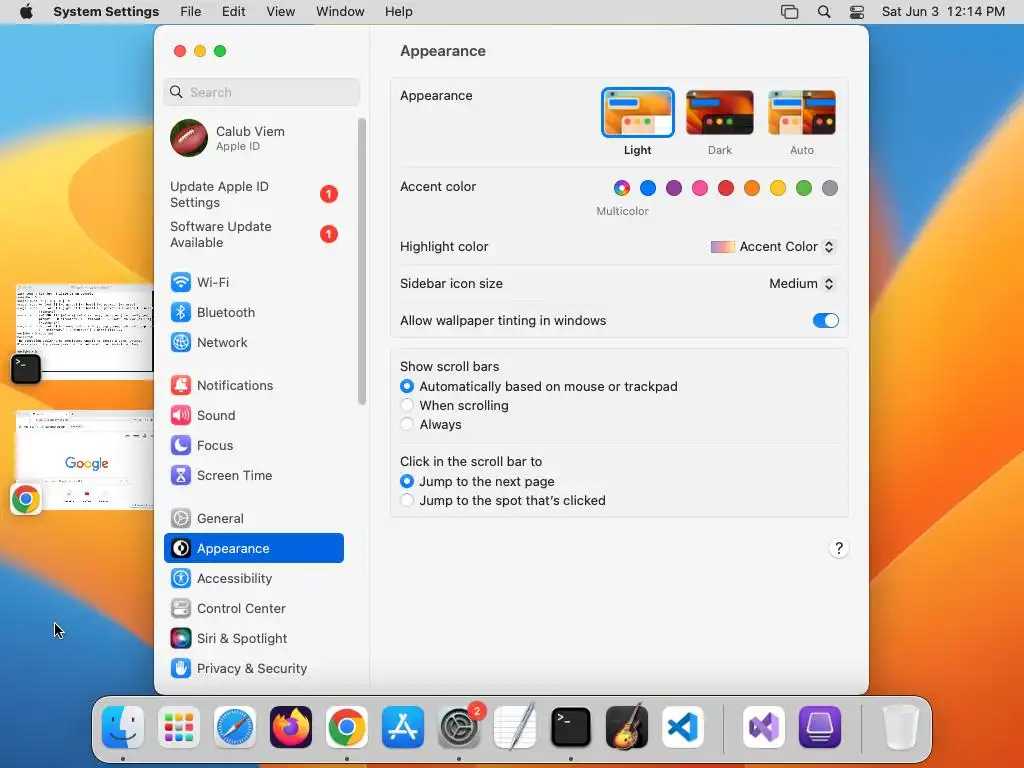
Task: Select green accent color
Action: click(x=804, y=188)
